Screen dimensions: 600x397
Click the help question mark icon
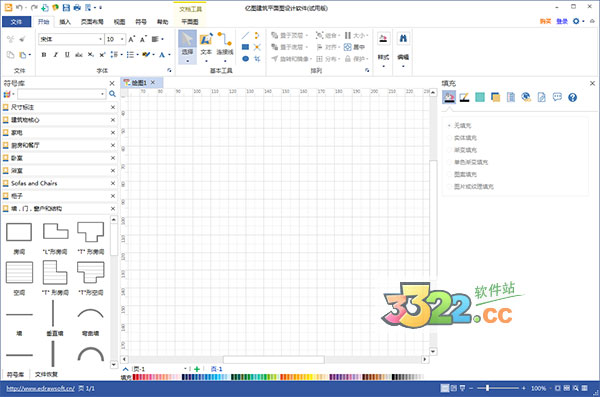tap(572, 98)
